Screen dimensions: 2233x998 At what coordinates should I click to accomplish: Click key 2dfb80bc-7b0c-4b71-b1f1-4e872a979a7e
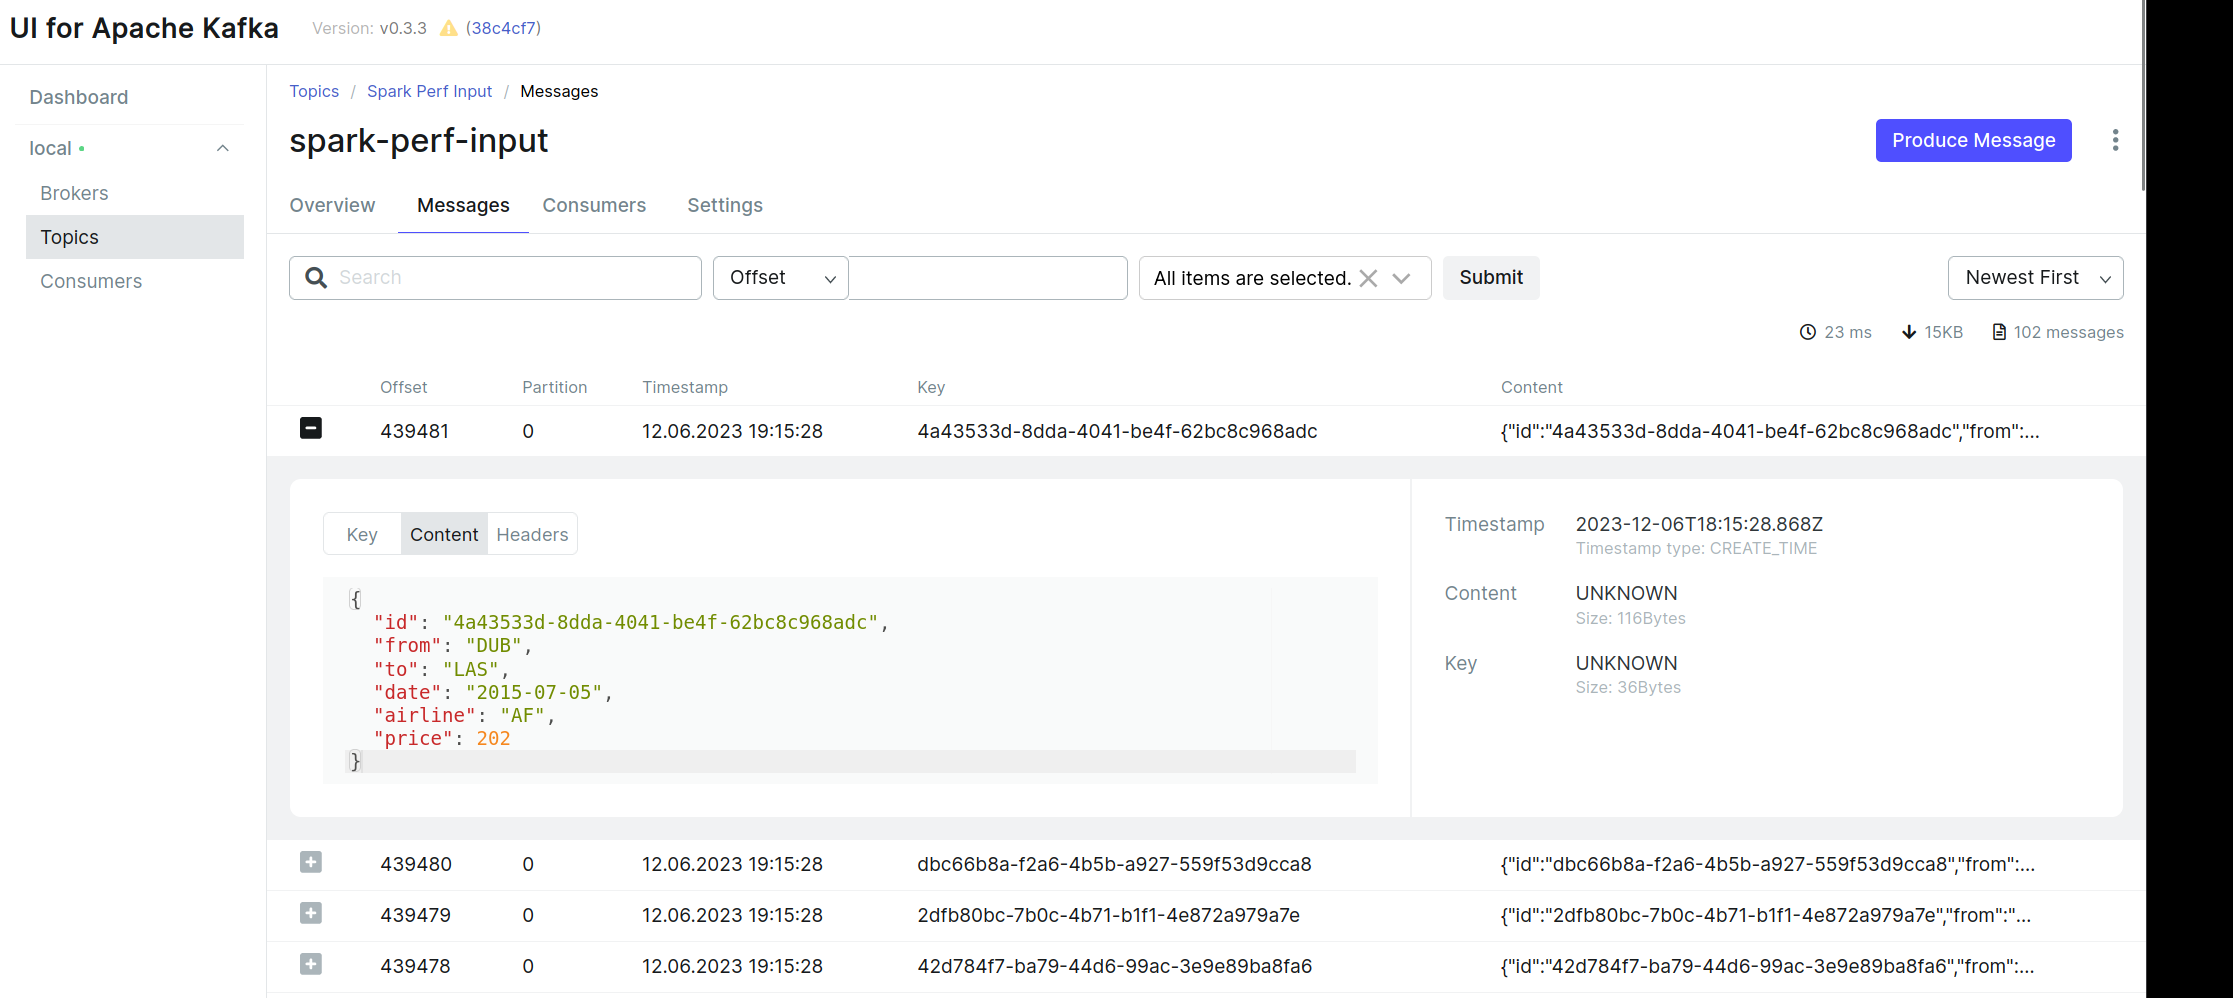(1108, 915)
